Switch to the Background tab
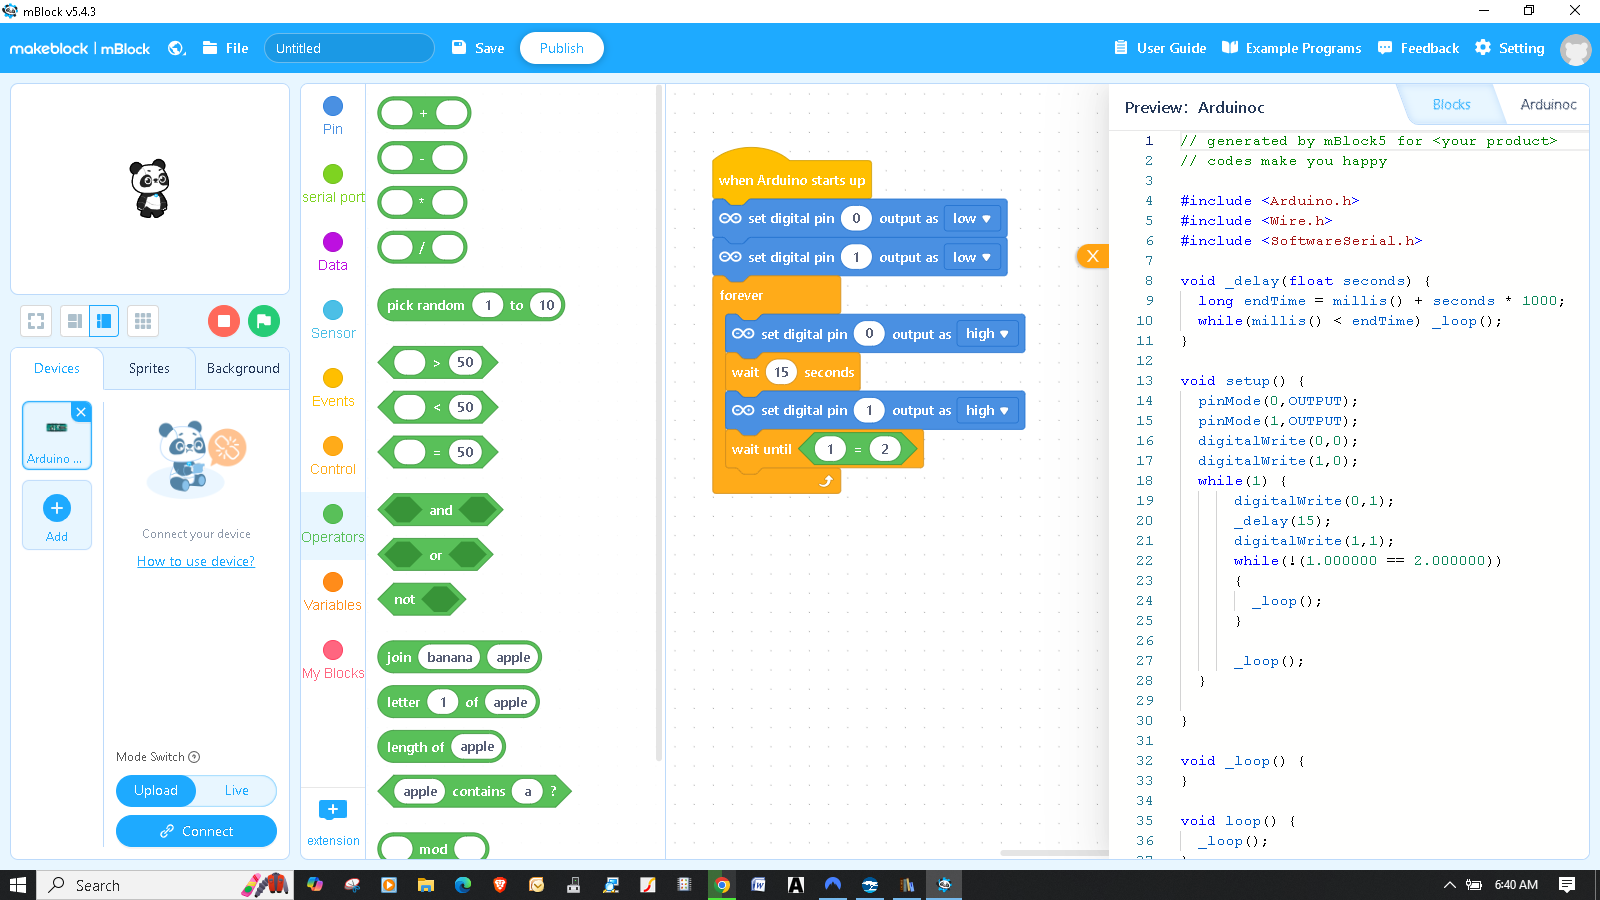The width and height of the screenshot is (1600, 900). pos(243,368)
